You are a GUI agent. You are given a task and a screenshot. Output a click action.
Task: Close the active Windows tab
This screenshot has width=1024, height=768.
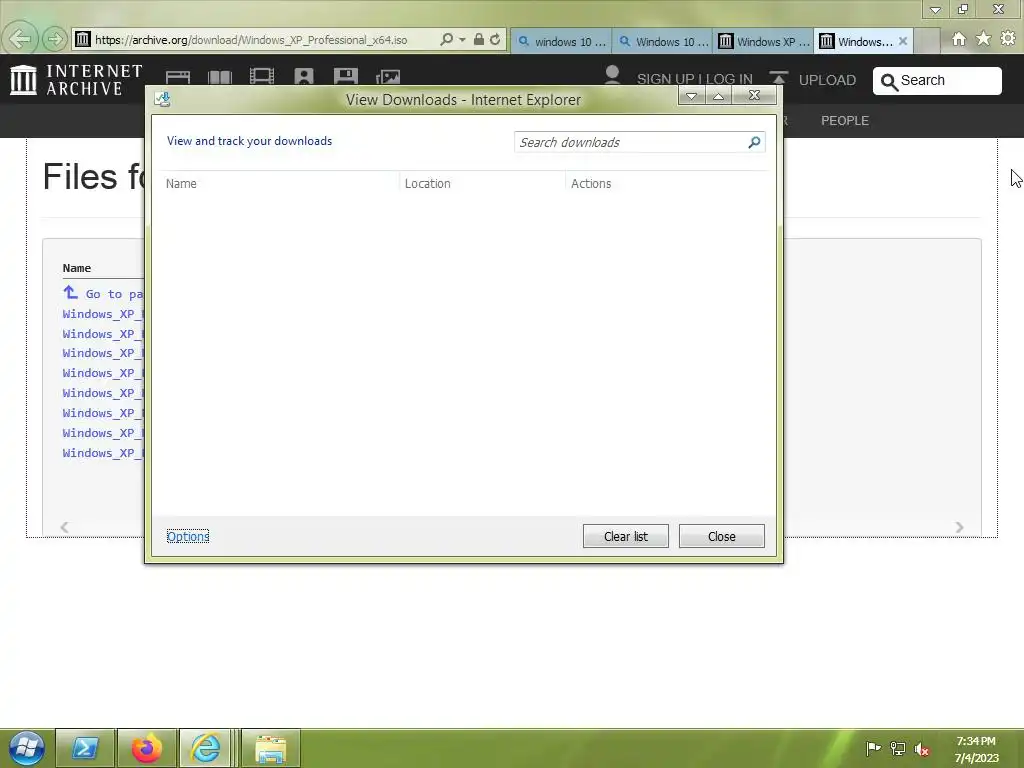[x=903, y=41]
